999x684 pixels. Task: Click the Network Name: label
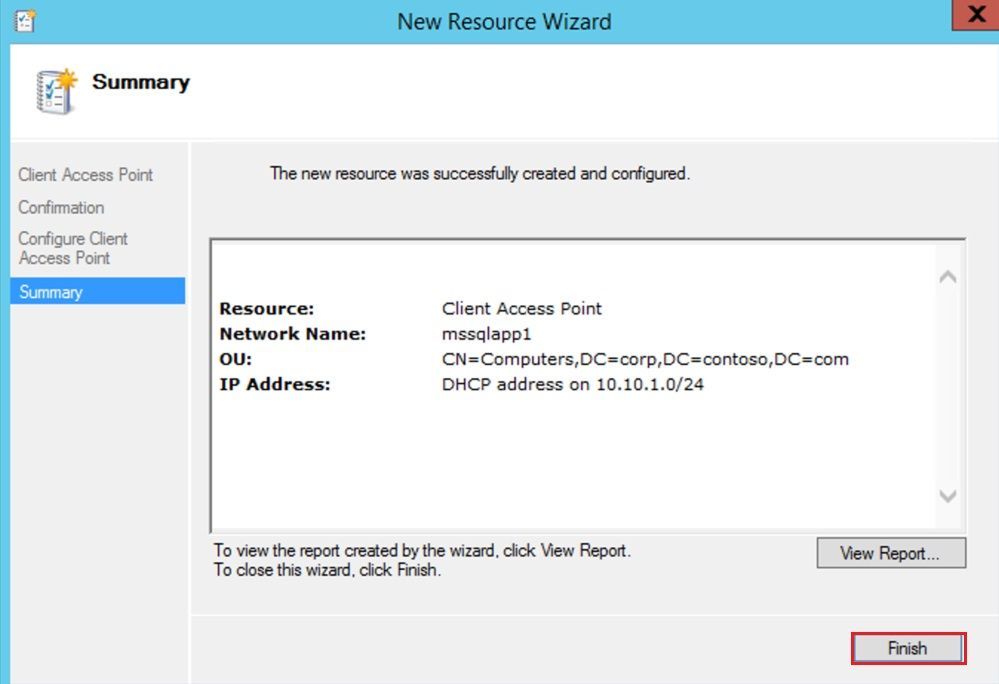293,334
